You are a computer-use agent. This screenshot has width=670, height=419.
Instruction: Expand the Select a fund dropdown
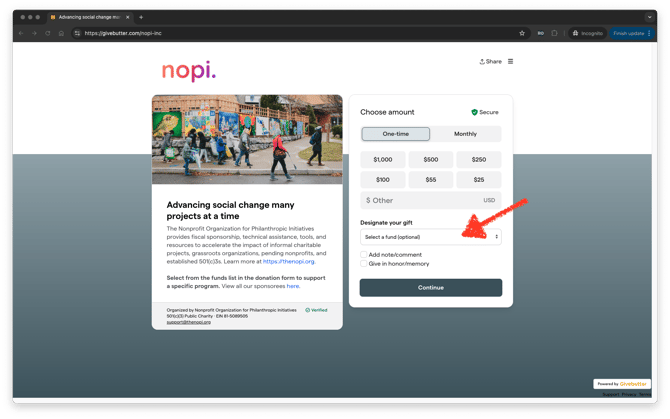pos(430,237)
